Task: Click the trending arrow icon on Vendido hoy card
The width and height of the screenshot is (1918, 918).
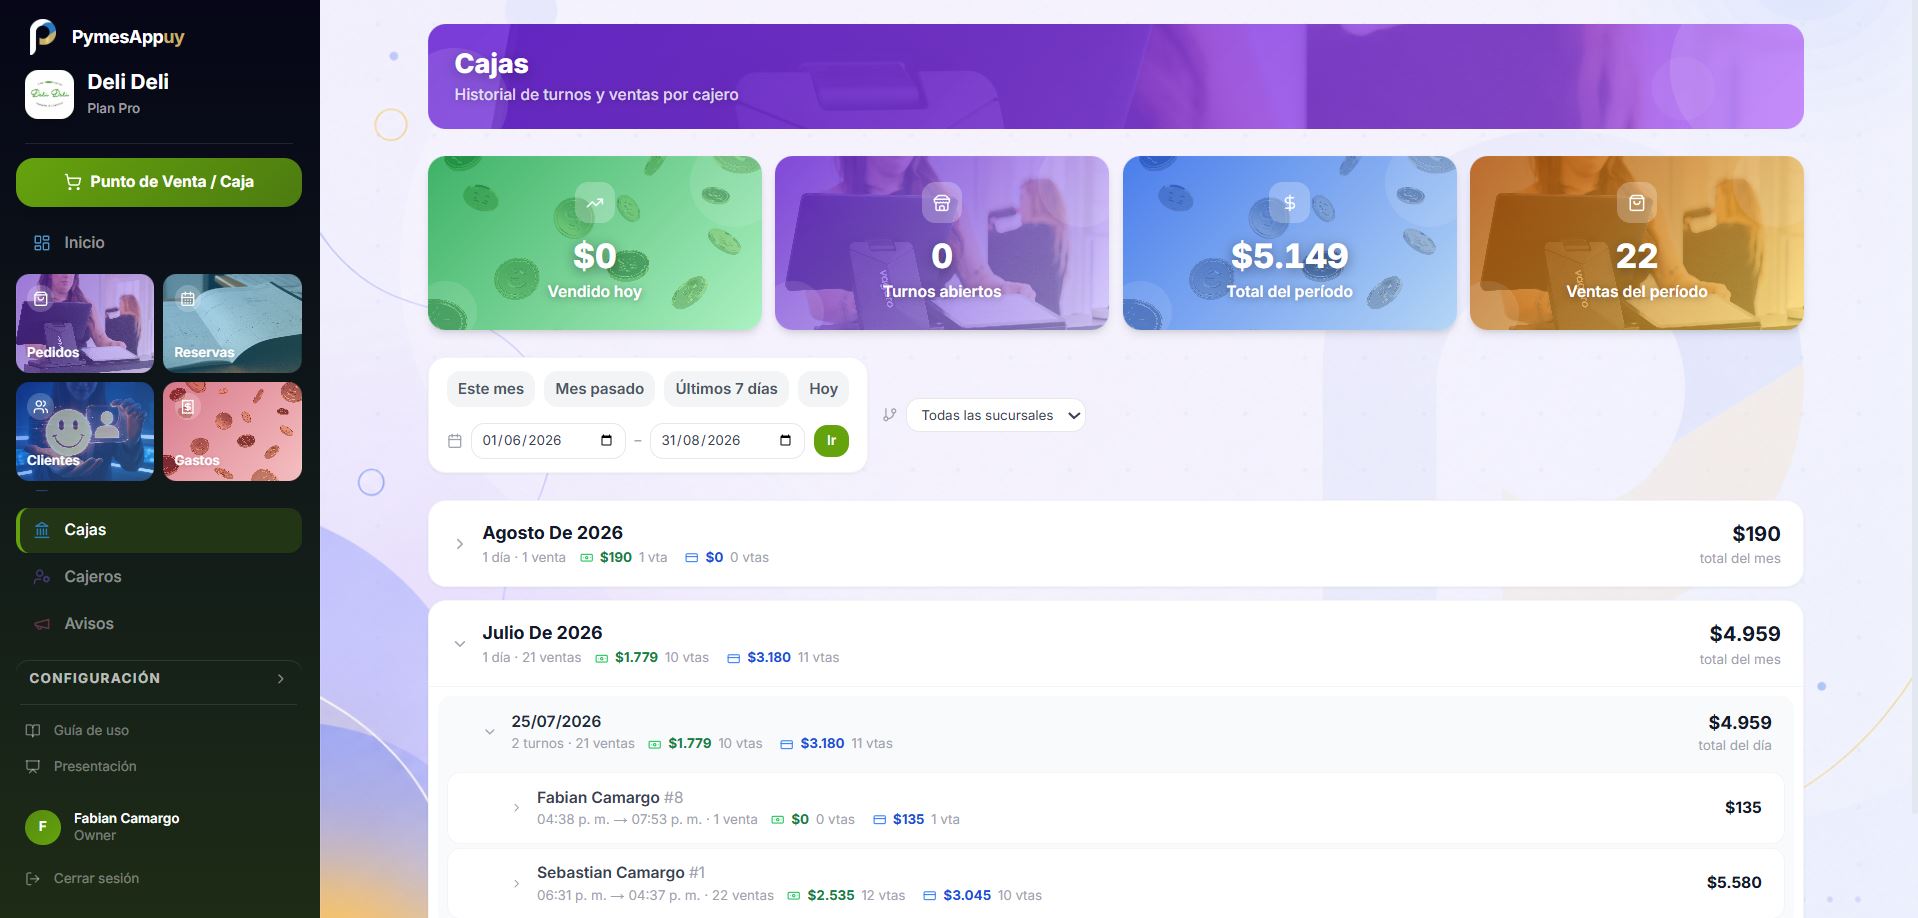Action: pos(595,203)
